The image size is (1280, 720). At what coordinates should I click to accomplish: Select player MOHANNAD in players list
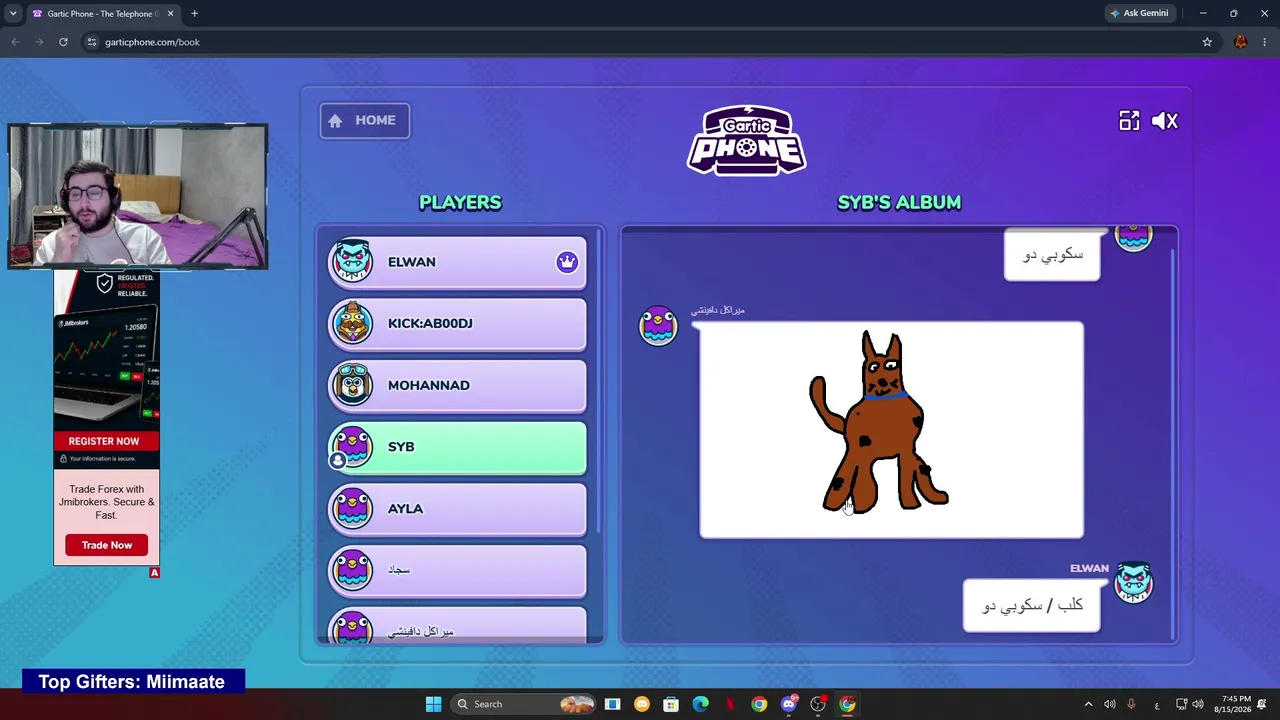click(458, 386)
